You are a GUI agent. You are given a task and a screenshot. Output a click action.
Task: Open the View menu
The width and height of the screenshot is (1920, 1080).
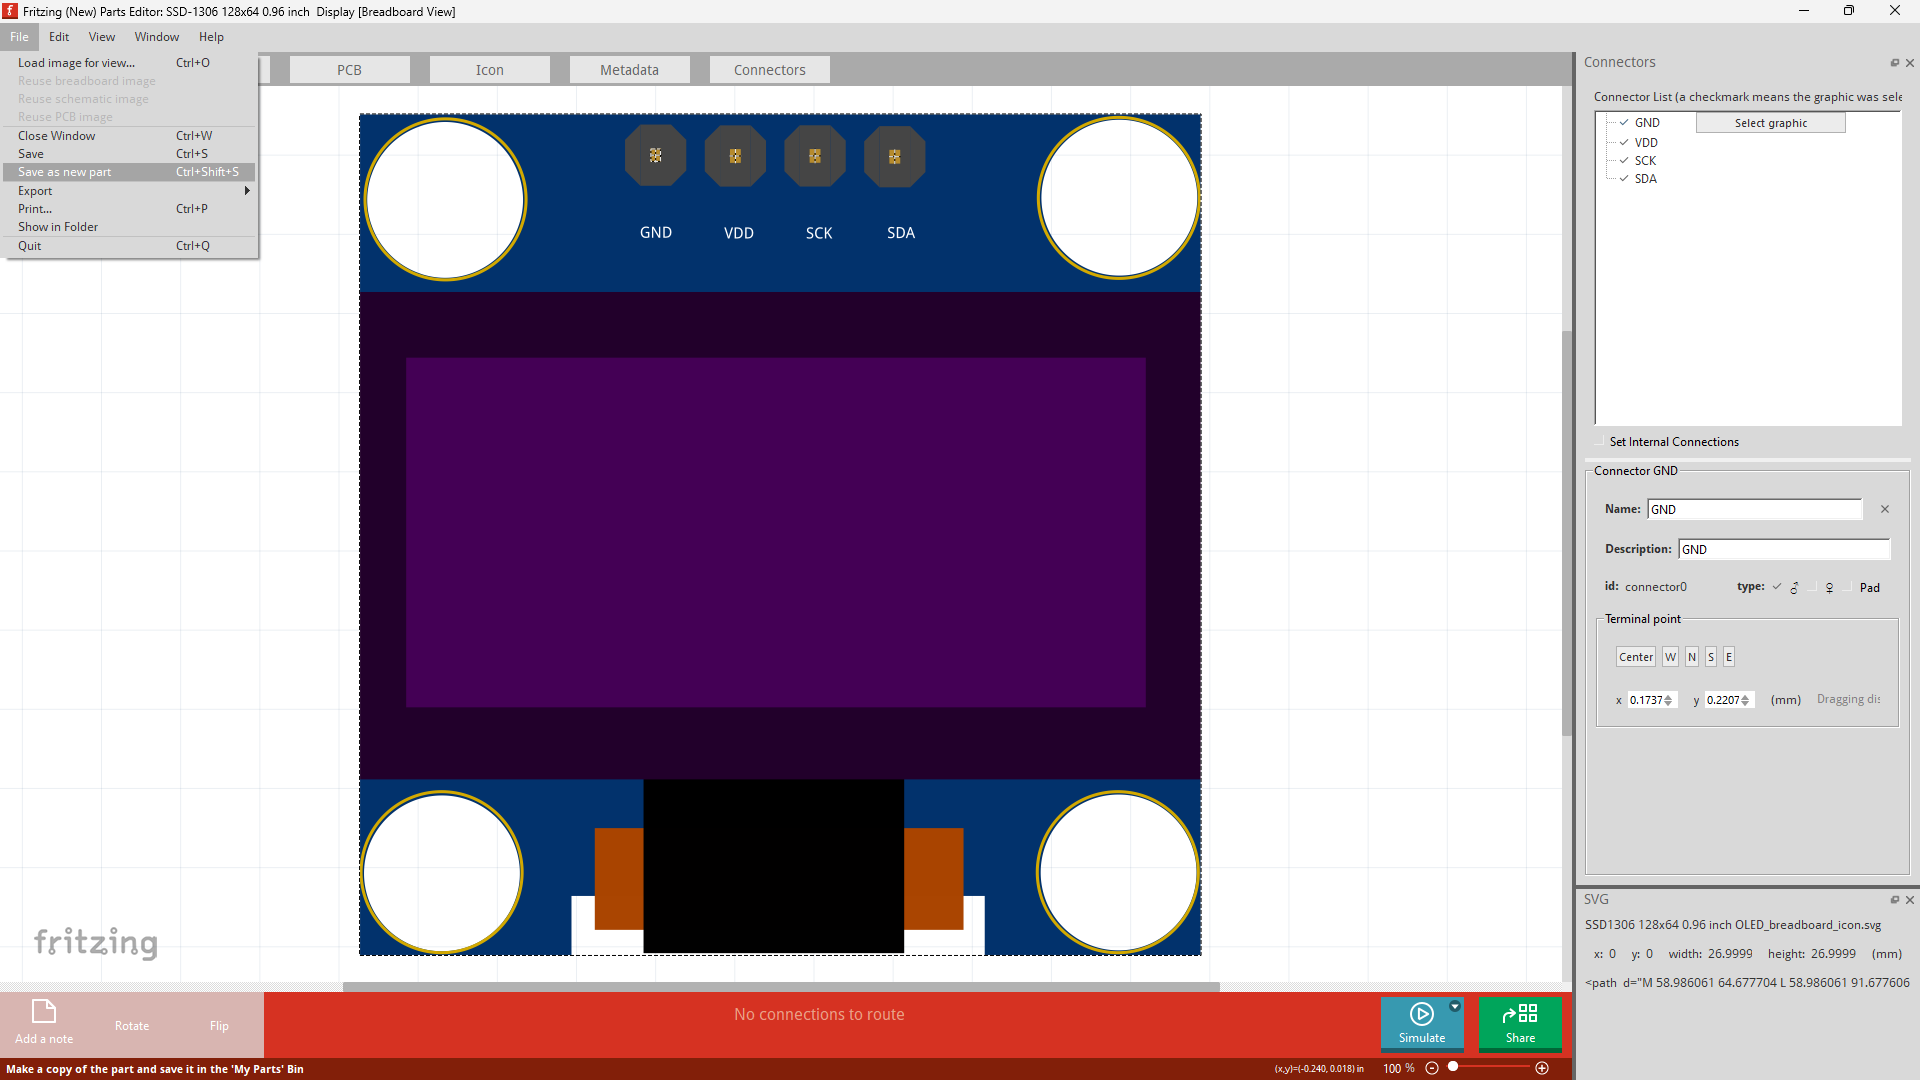[x=101, y=37]
